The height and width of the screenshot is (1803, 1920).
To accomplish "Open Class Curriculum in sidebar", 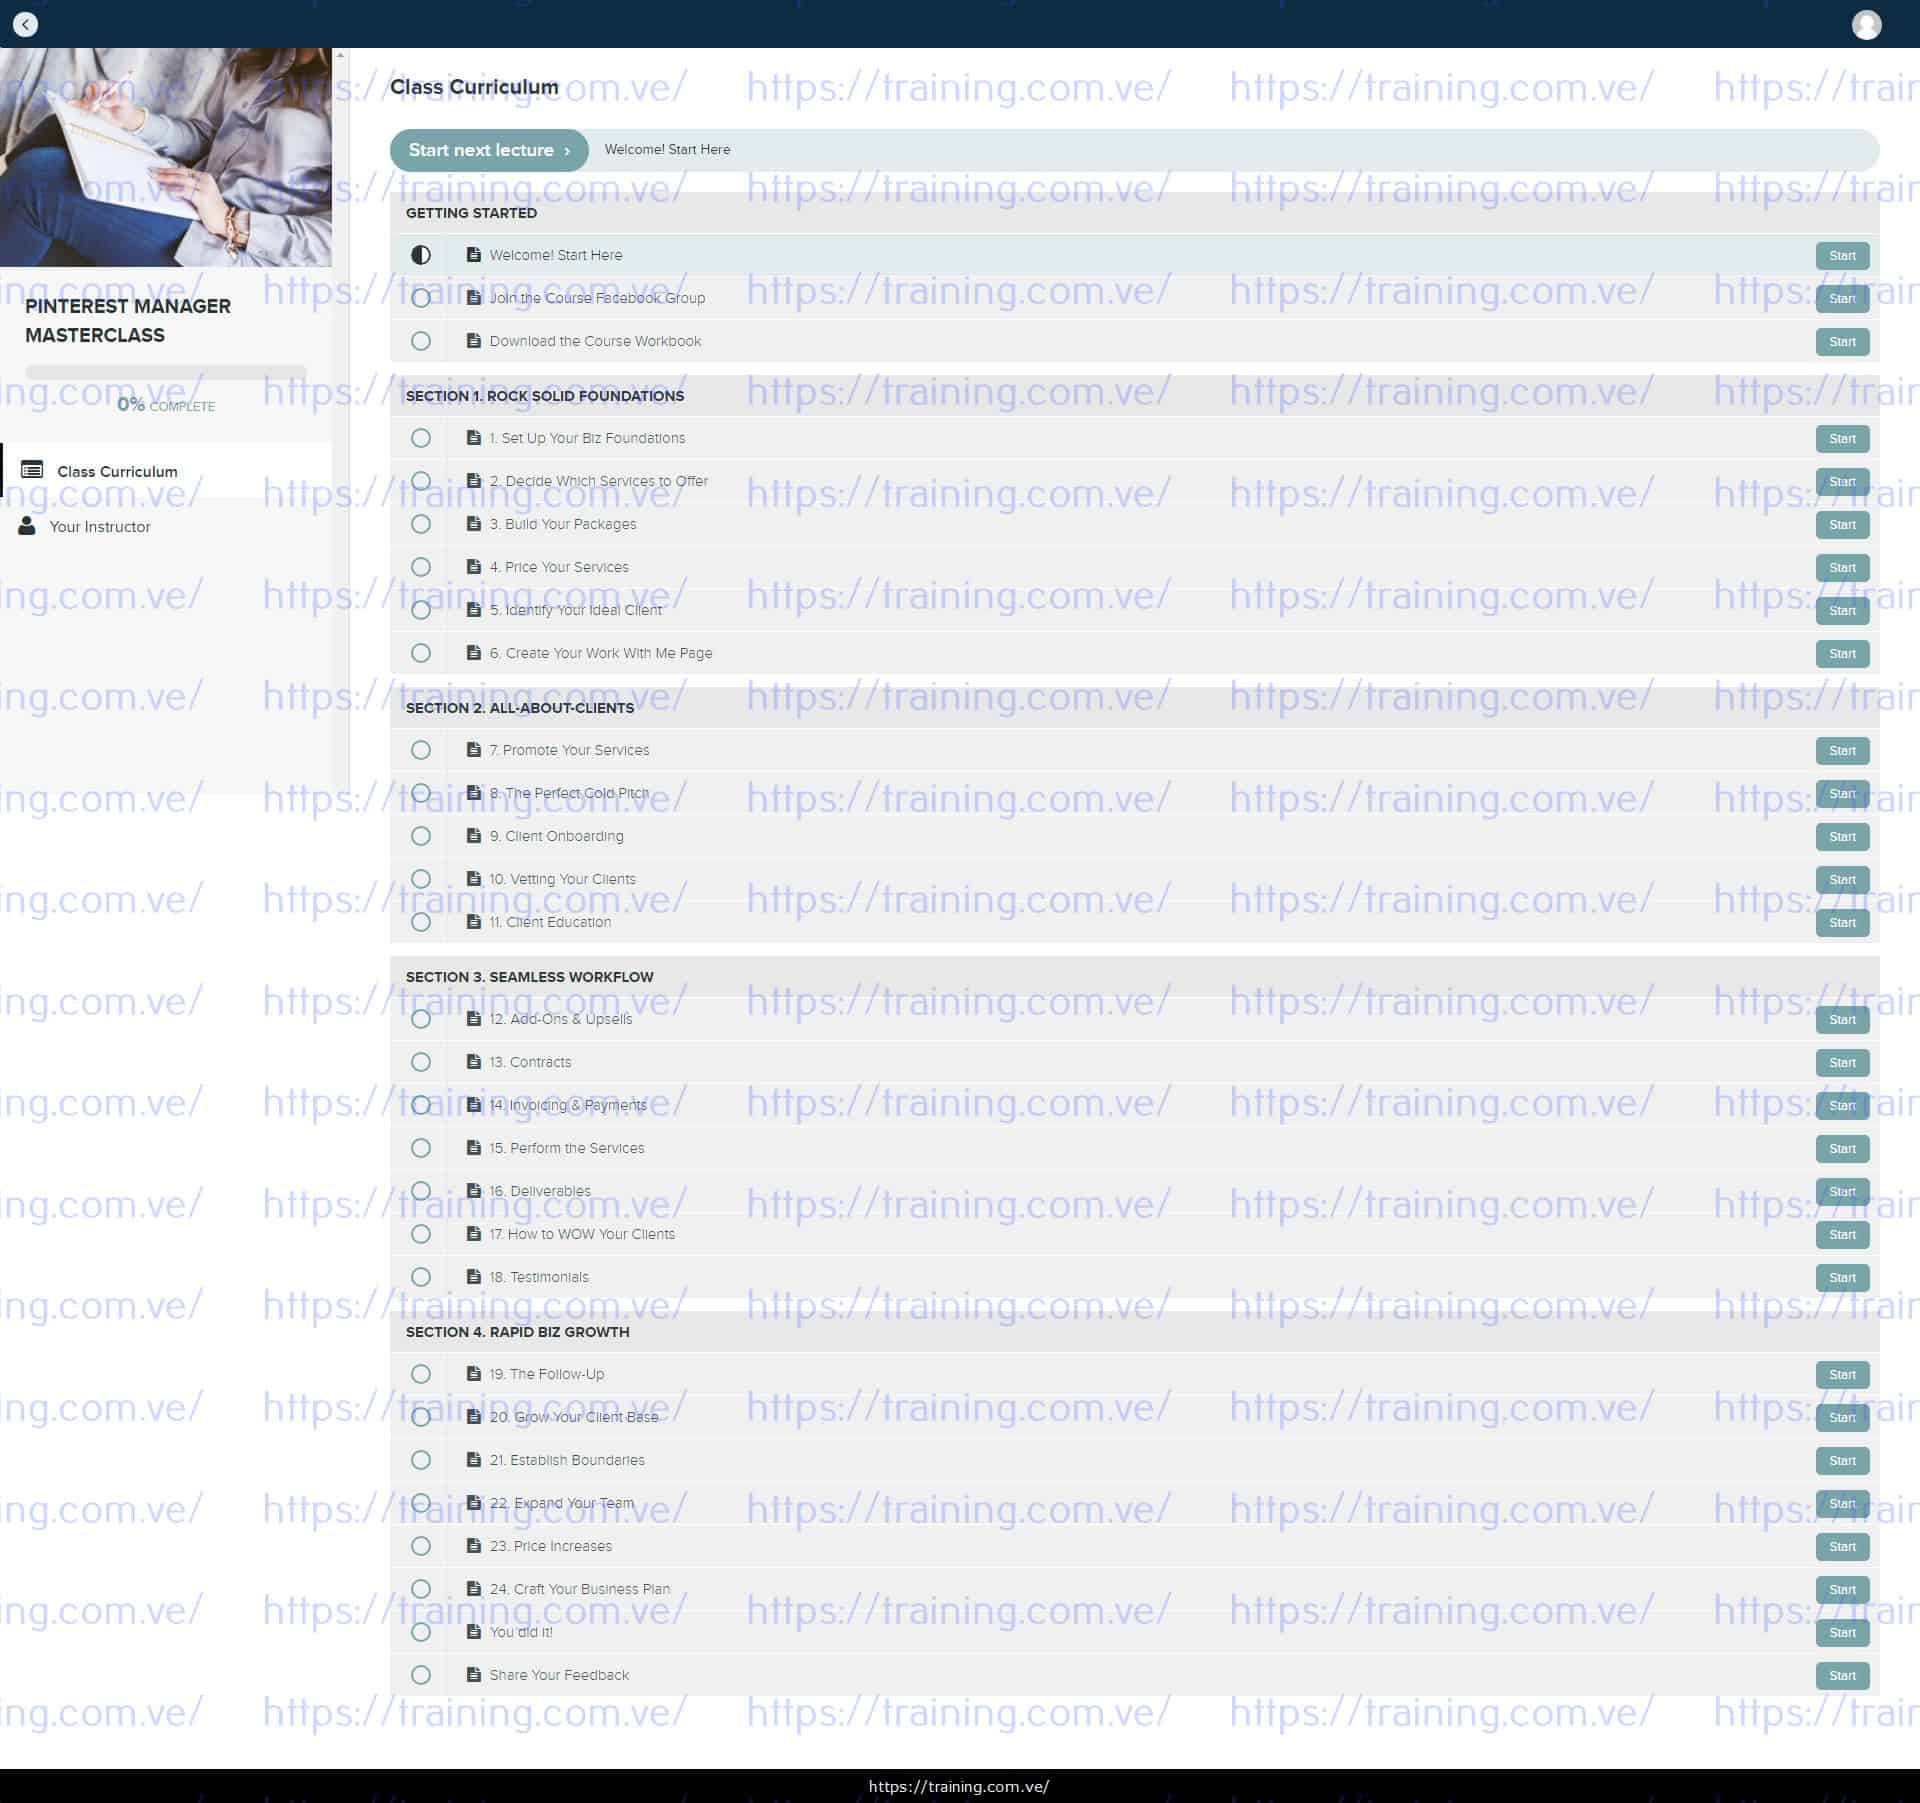I will coord(166,471).
